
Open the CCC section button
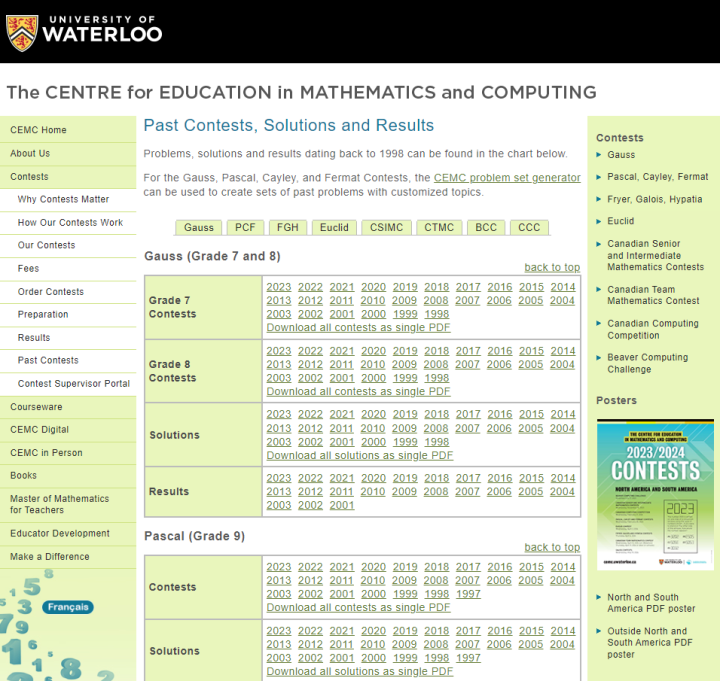pos(529,227)
